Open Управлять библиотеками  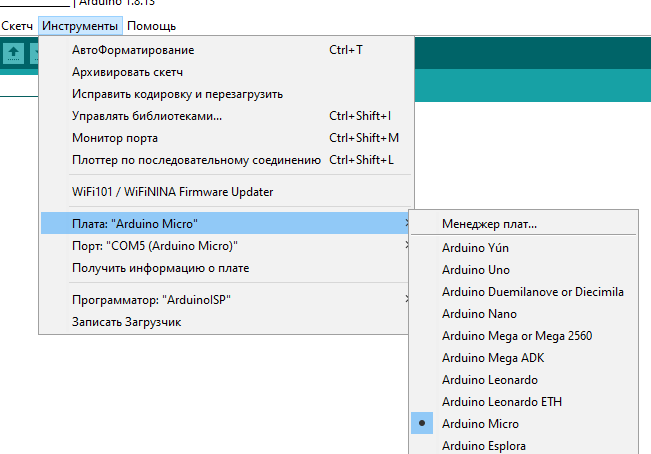pyautogui.click(x=147, y=116)
